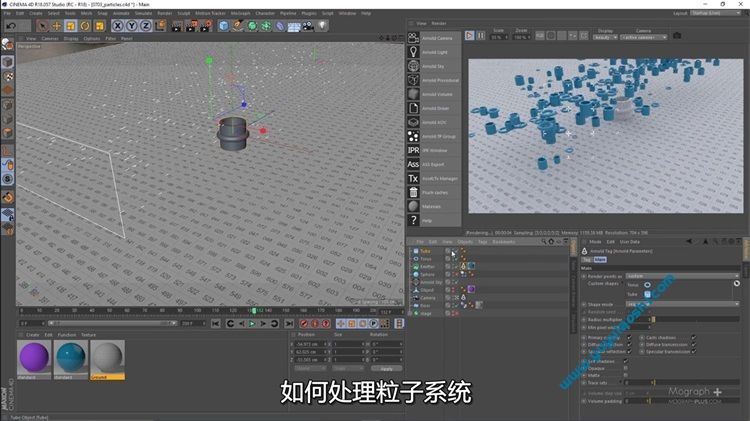Open the Mesh menu
Viewport: 750px width, 421px height.
point(87,13)
